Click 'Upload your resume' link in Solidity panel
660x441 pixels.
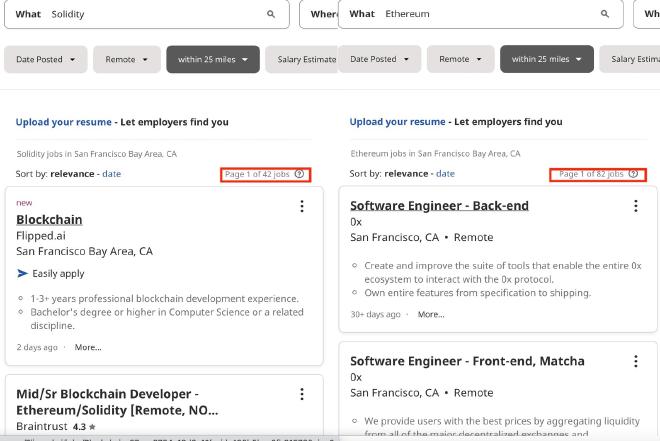[x=64, y=122]
